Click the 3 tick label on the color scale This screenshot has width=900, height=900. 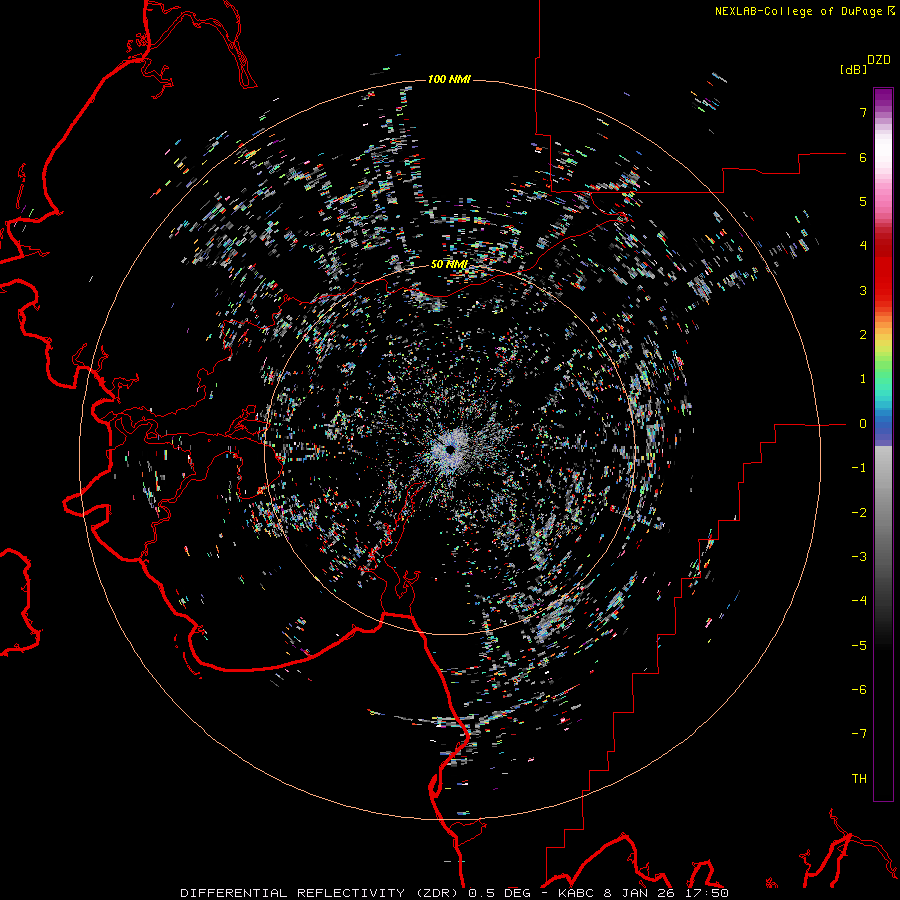(863, 290)
